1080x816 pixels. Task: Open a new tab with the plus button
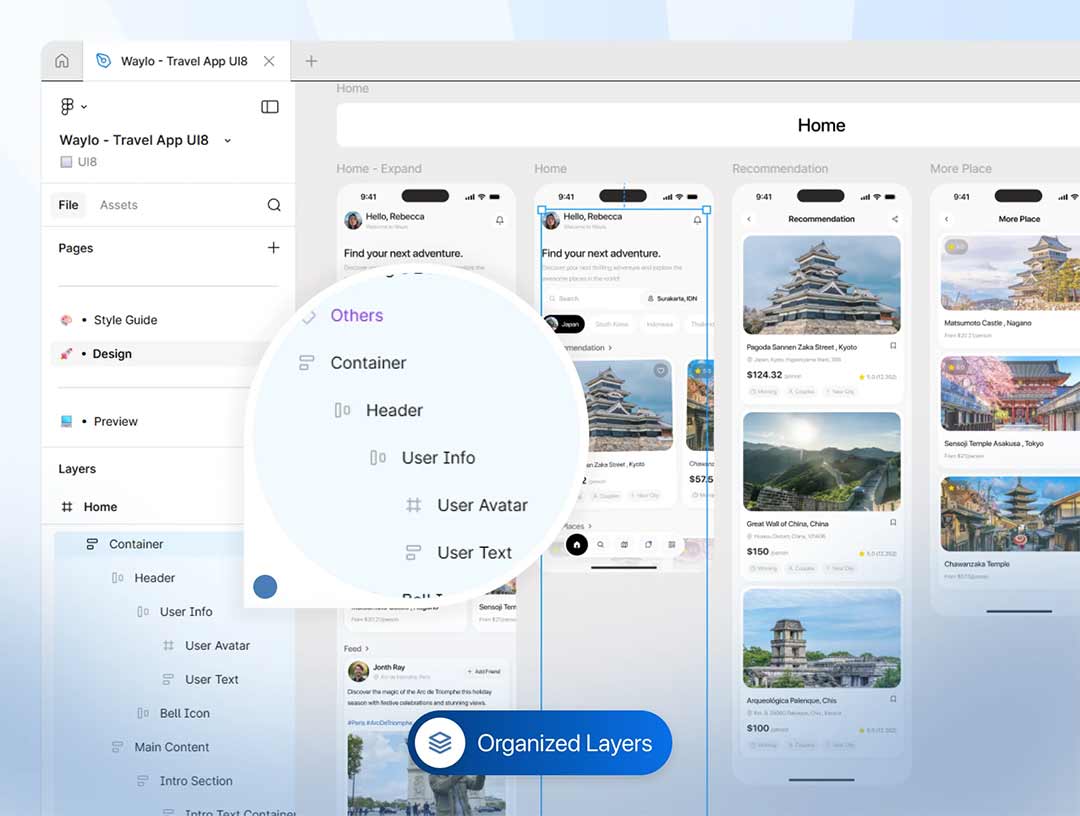click(x=311, y=61)
